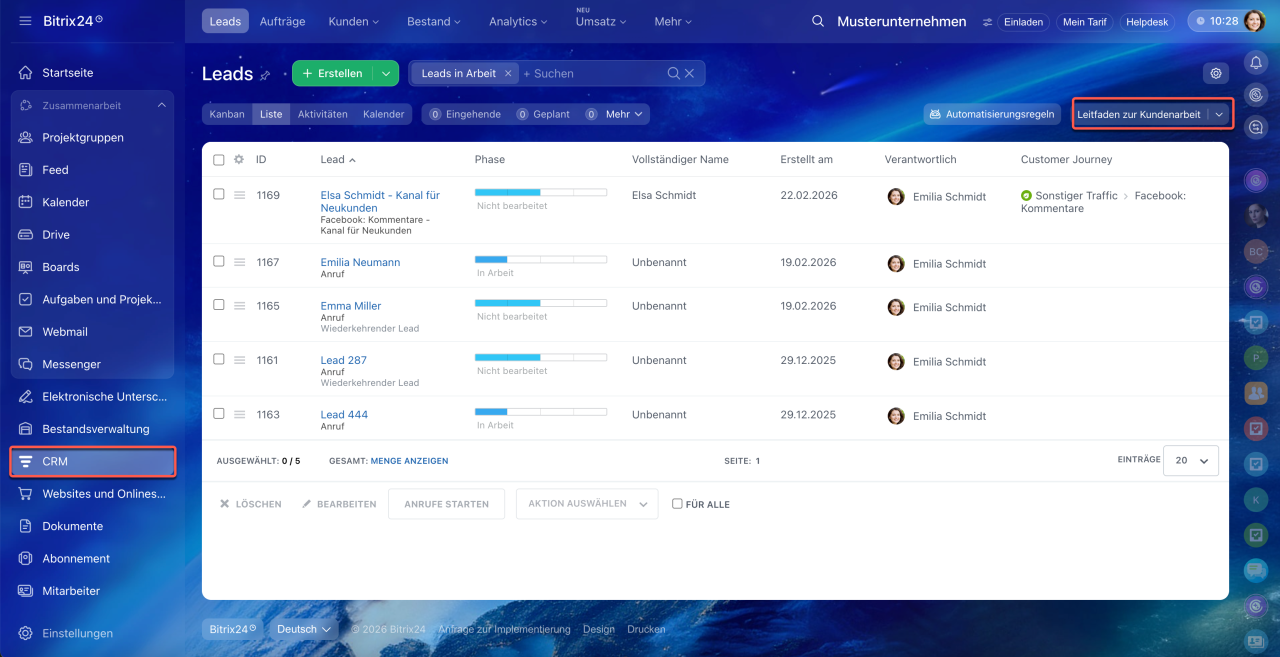
Task: Open the list settings gear icon
Action: [1216, 73]
